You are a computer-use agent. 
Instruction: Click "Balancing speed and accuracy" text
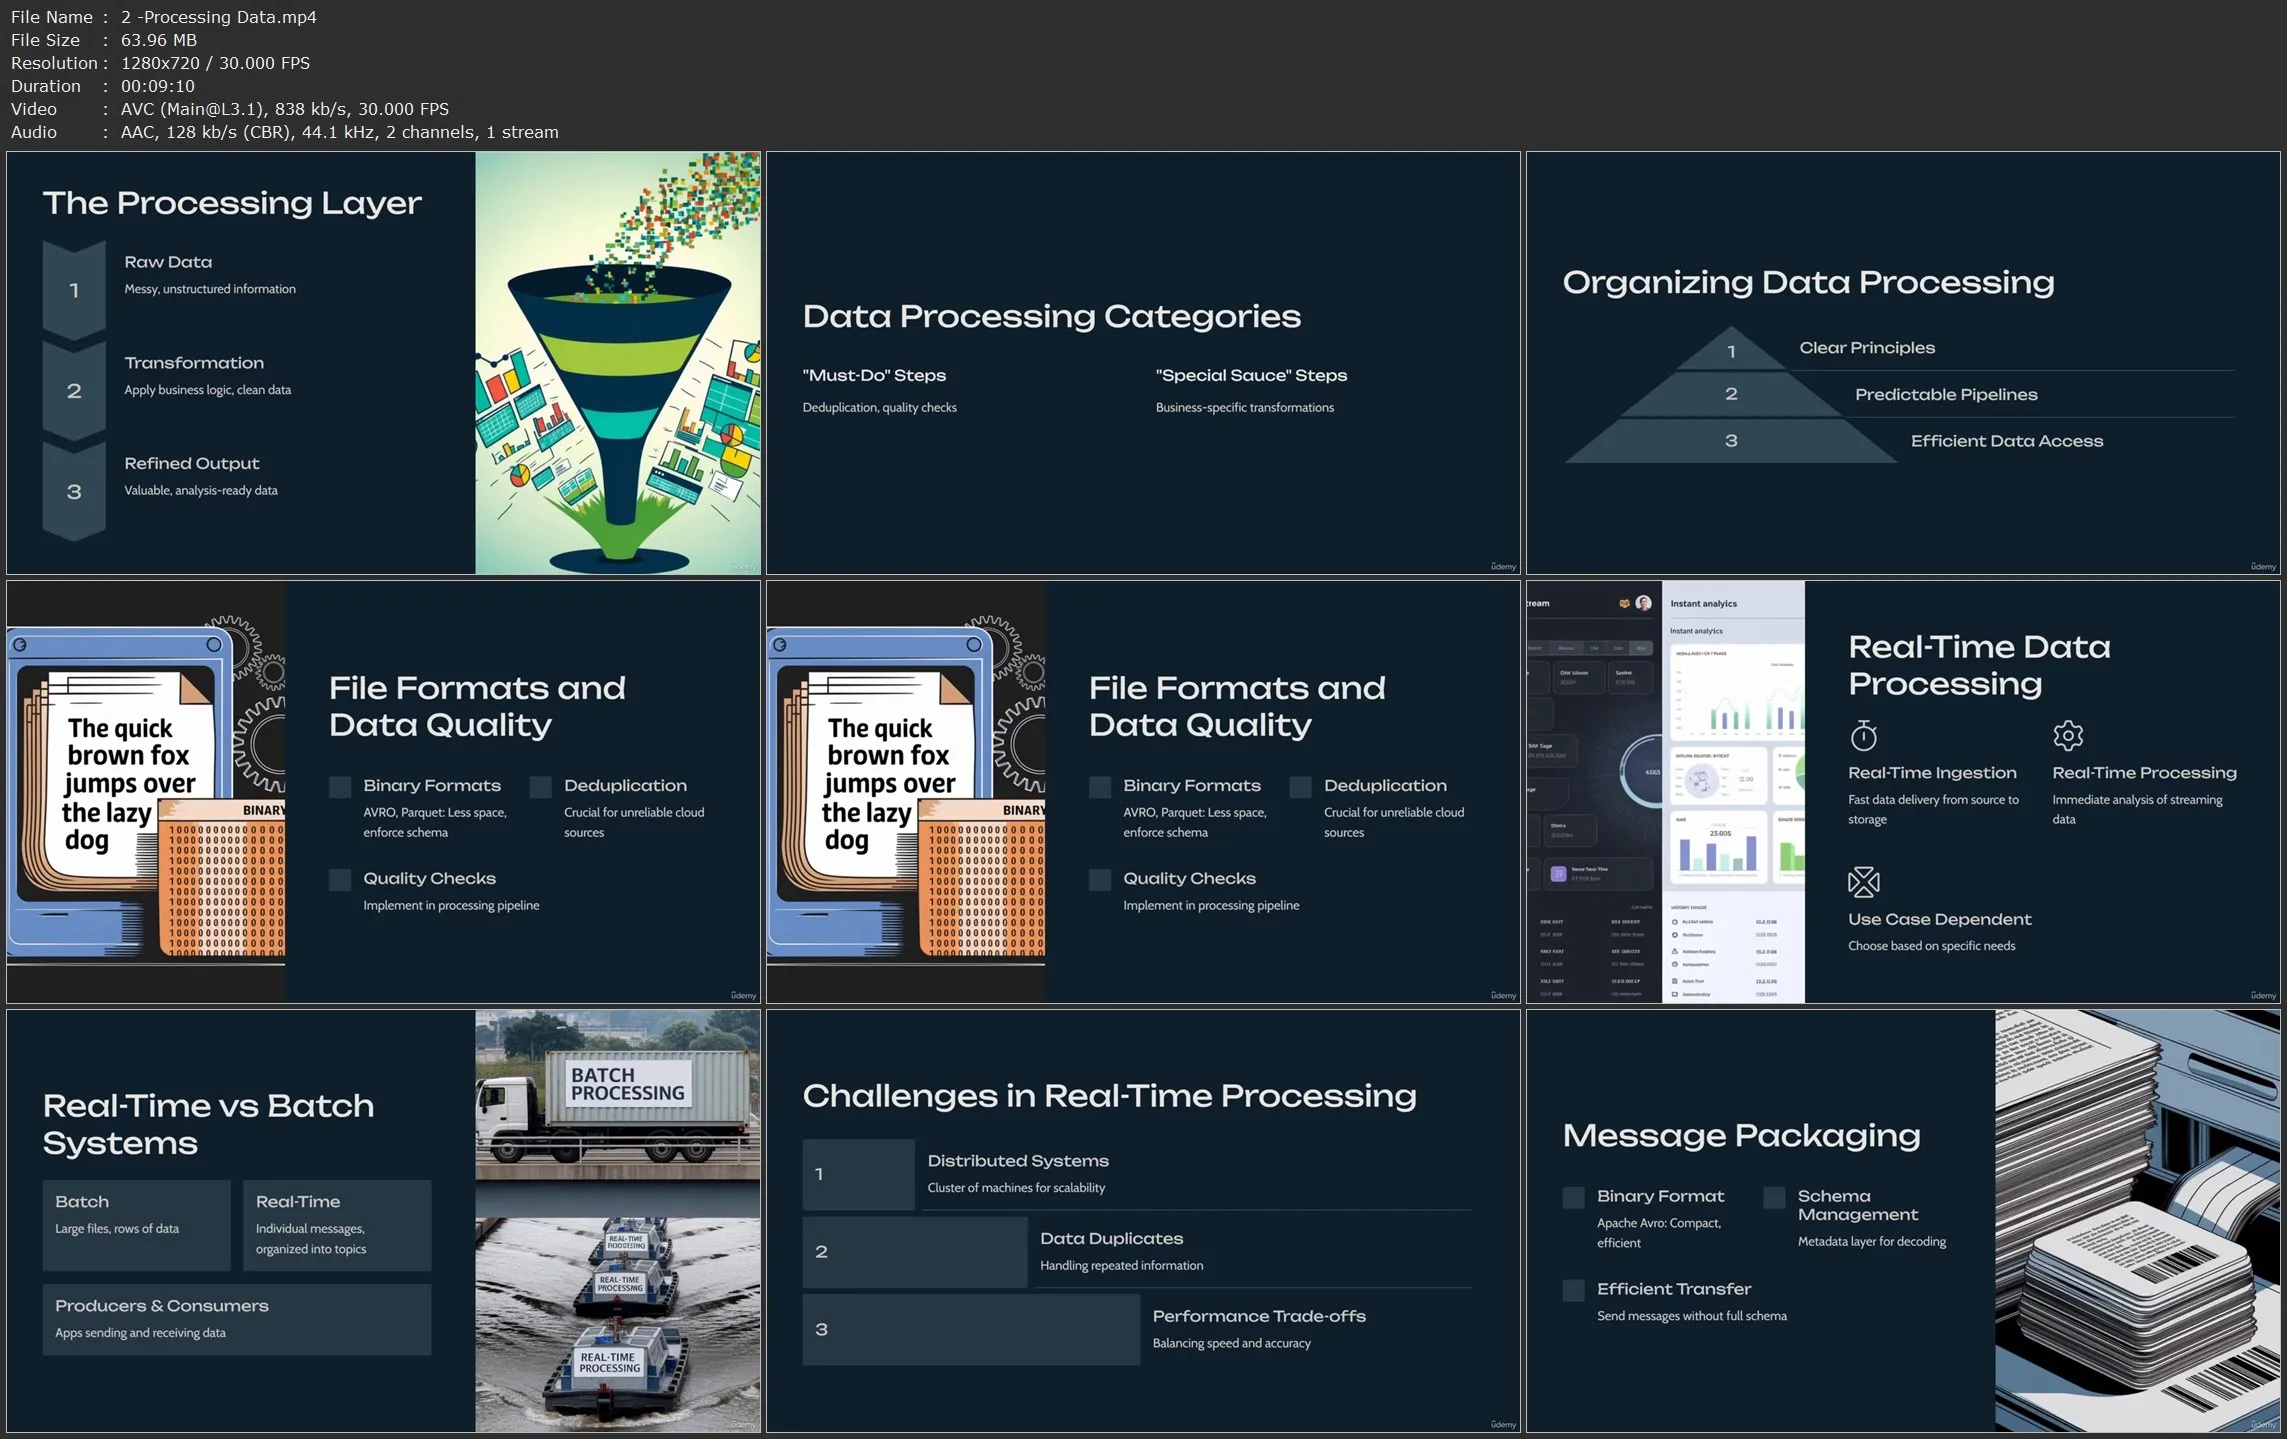[1231, 1344]
